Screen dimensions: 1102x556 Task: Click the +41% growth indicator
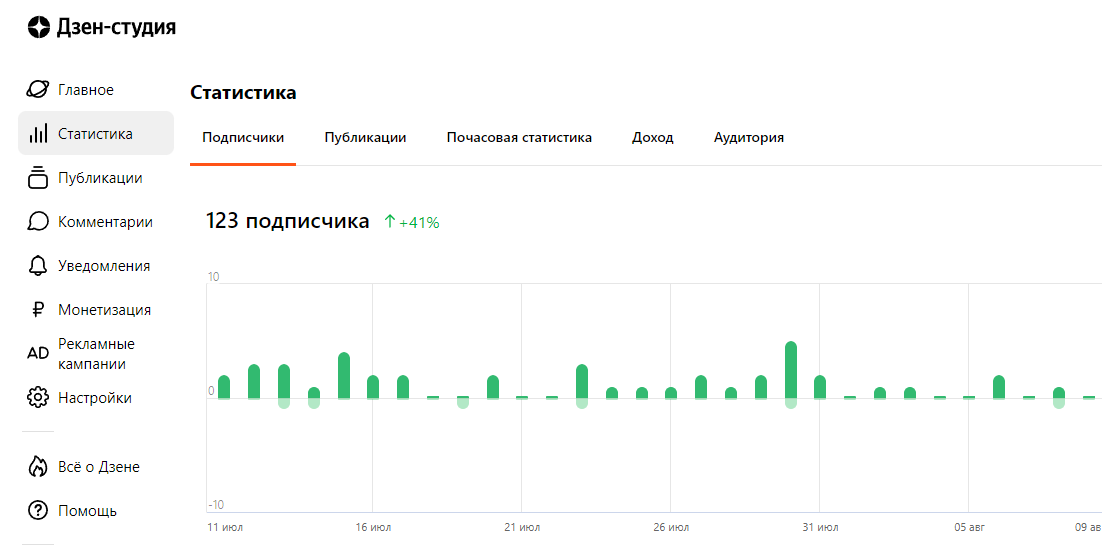tap(412, 223)
